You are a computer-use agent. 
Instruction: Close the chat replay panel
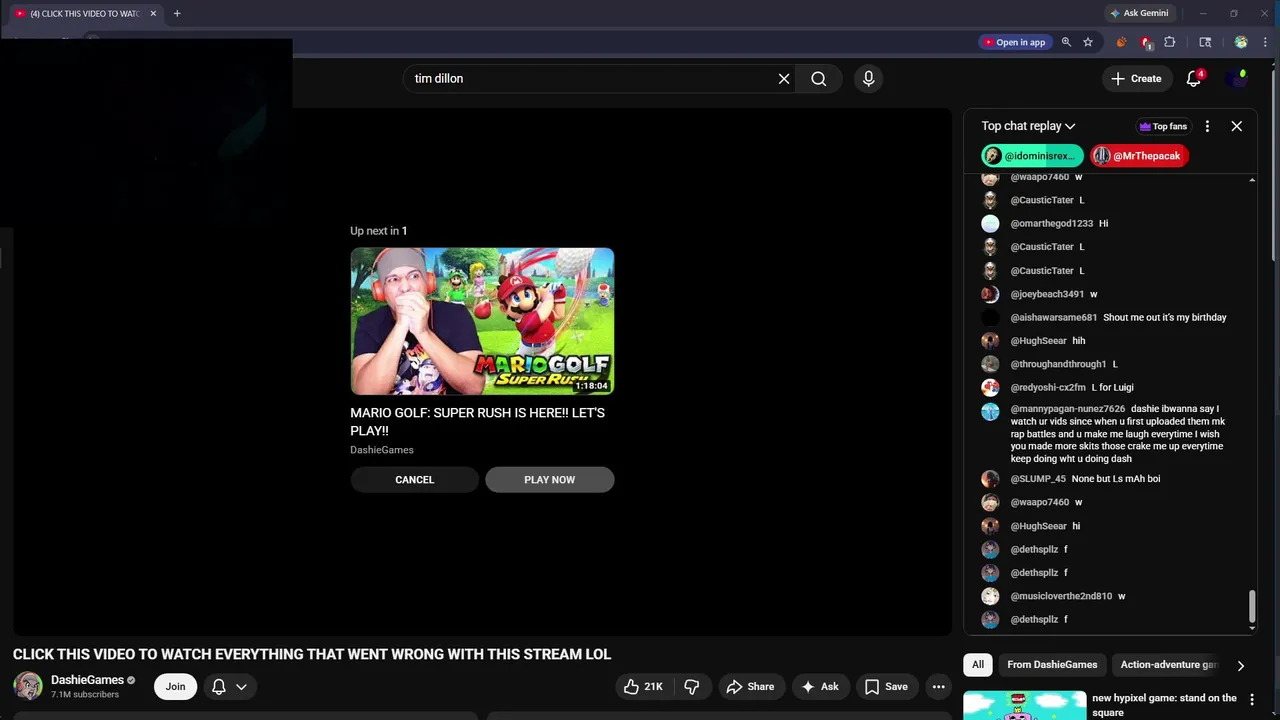1237,126
